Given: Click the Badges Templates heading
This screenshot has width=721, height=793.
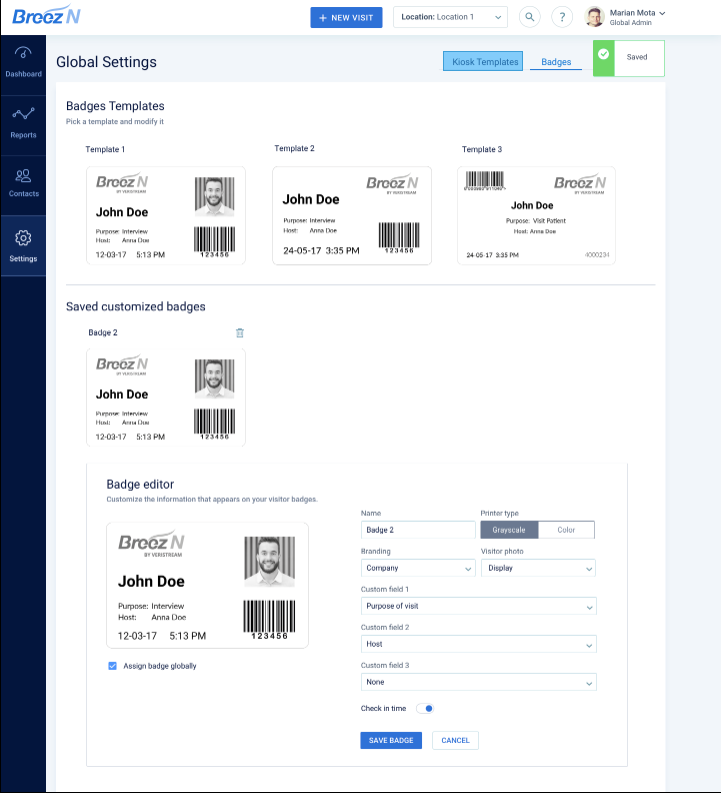Looking at the screenshot, I should pyautogui.click(x=115, y=106).
